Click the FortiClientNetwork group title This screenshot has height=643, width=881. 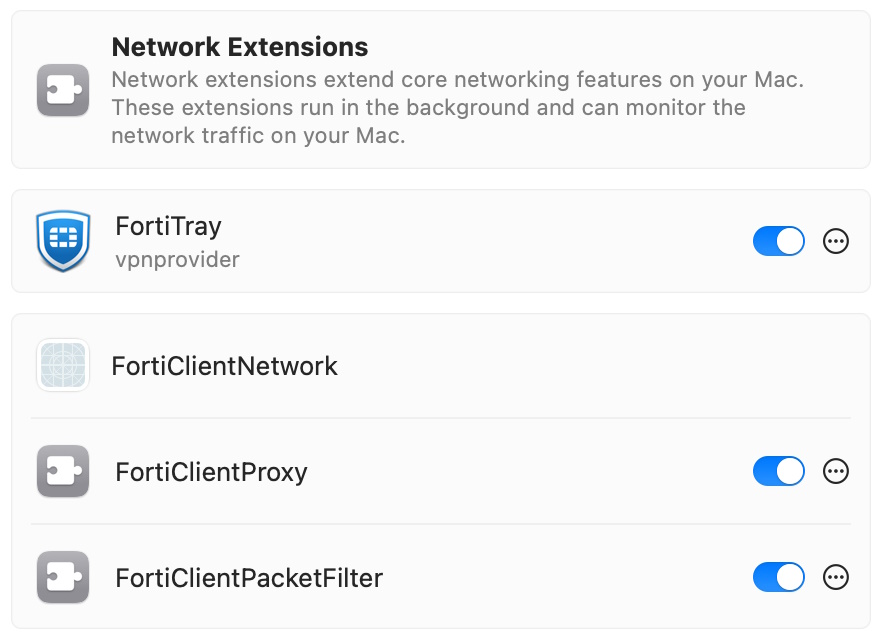[x=224, y=366]
